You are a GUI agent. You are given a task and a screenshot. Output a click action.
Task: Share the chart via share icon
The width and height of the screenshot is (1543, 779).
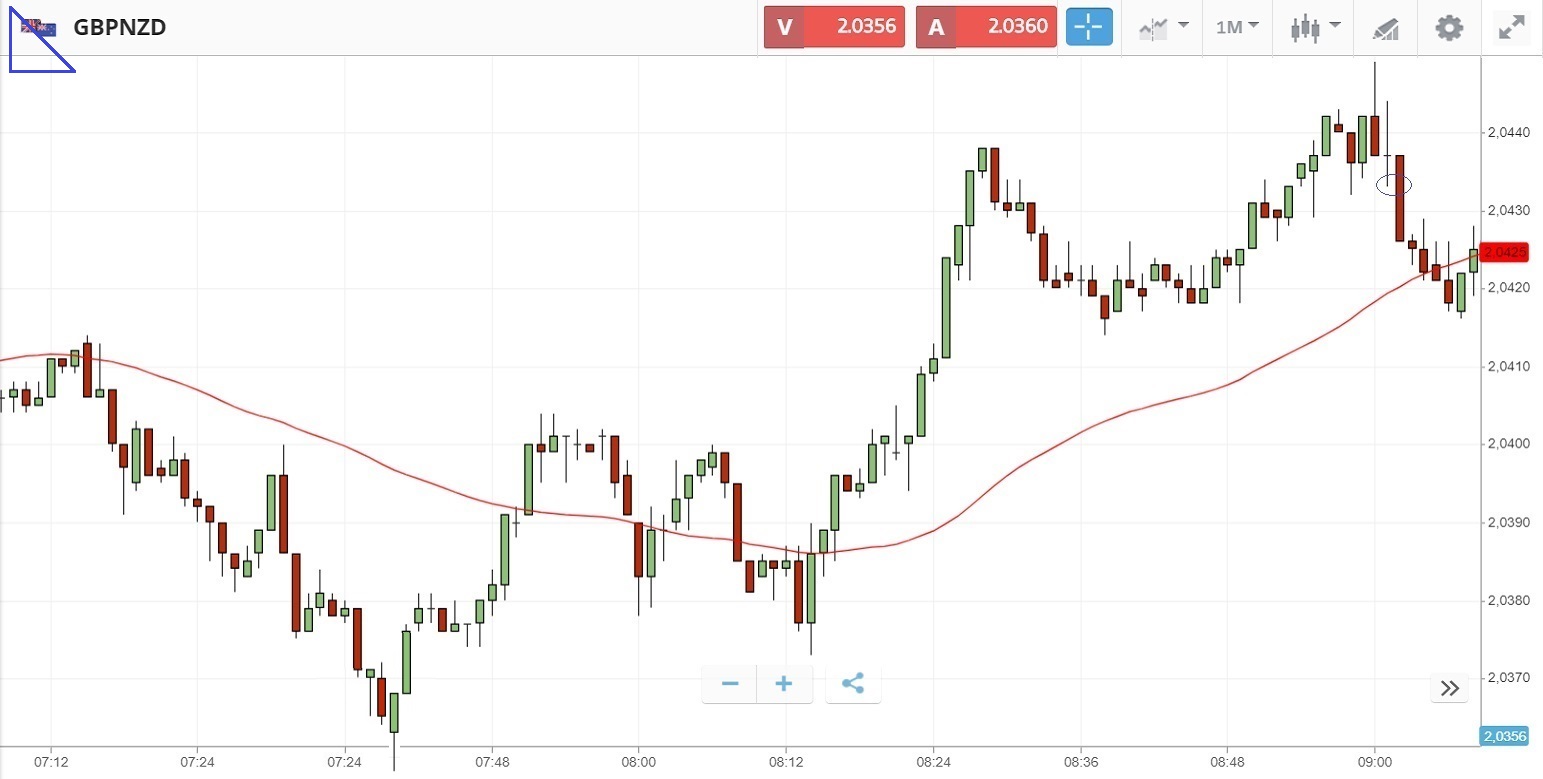coord(853,684)
